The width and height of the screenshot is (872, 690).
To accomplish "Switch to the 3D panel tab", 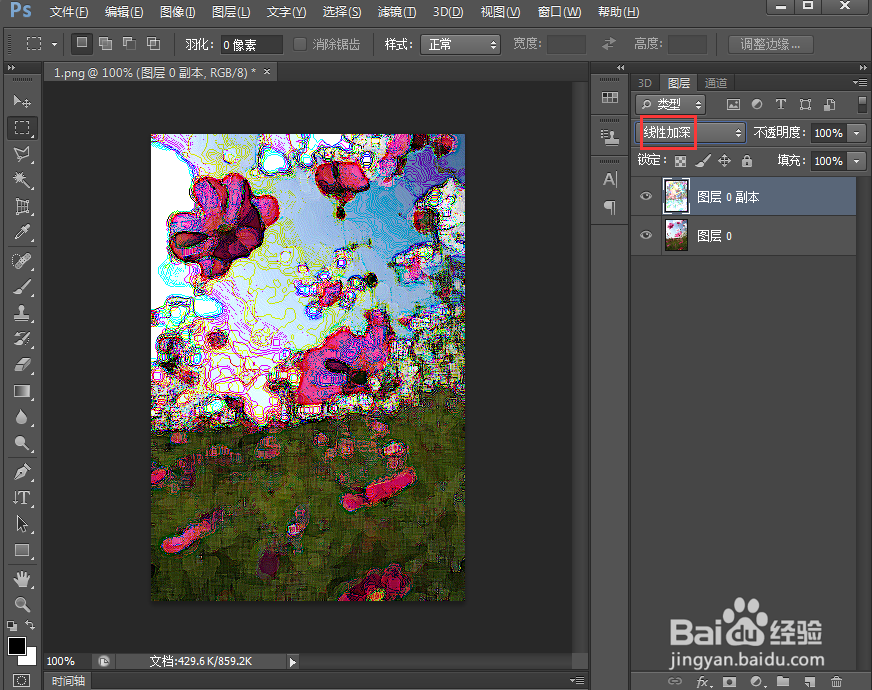I will (645, 83).
